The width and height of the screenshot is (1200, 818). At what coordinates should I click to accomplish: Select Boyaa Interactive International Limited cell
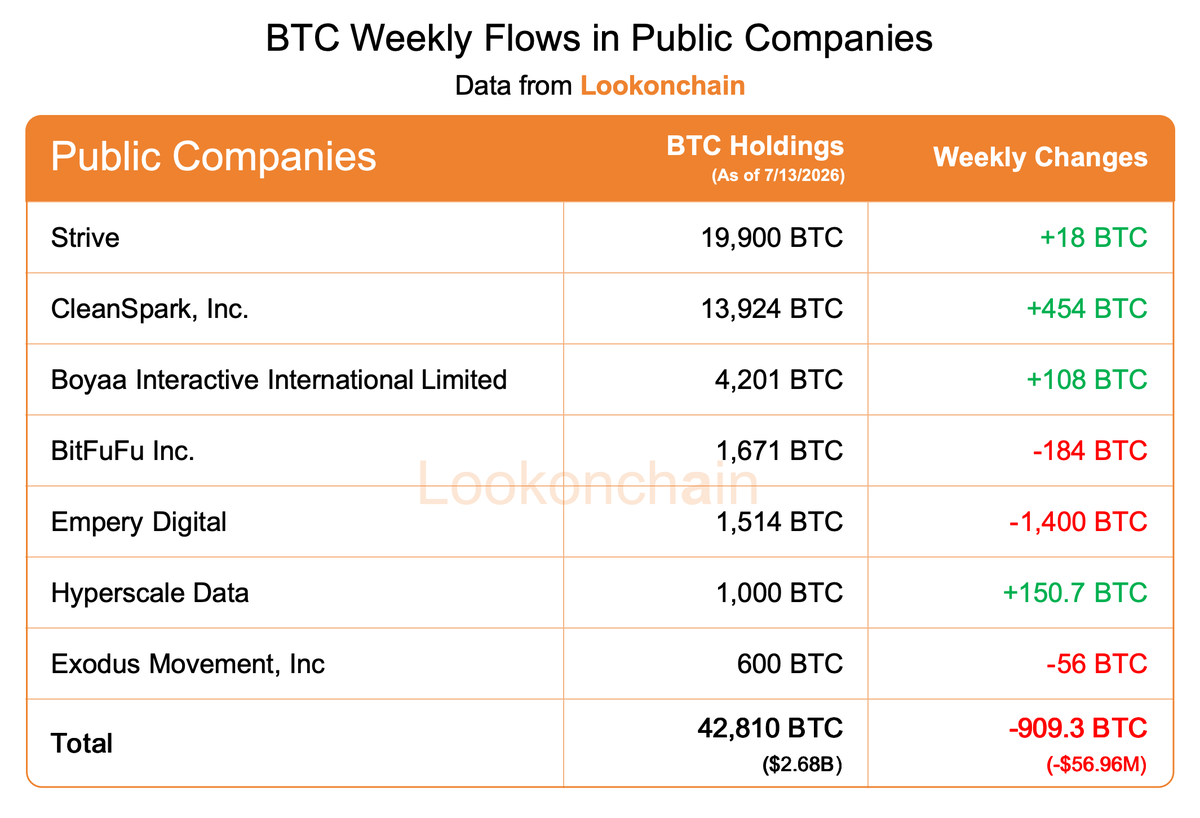point(279,380)
